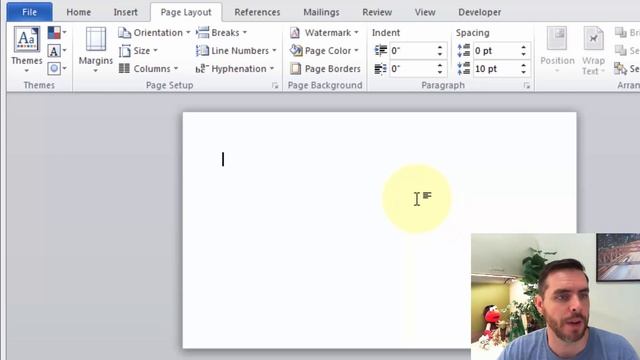This screenshot has height=360, width=640.
Task: Click the Watermark label
Action: (x=328, y=33)
